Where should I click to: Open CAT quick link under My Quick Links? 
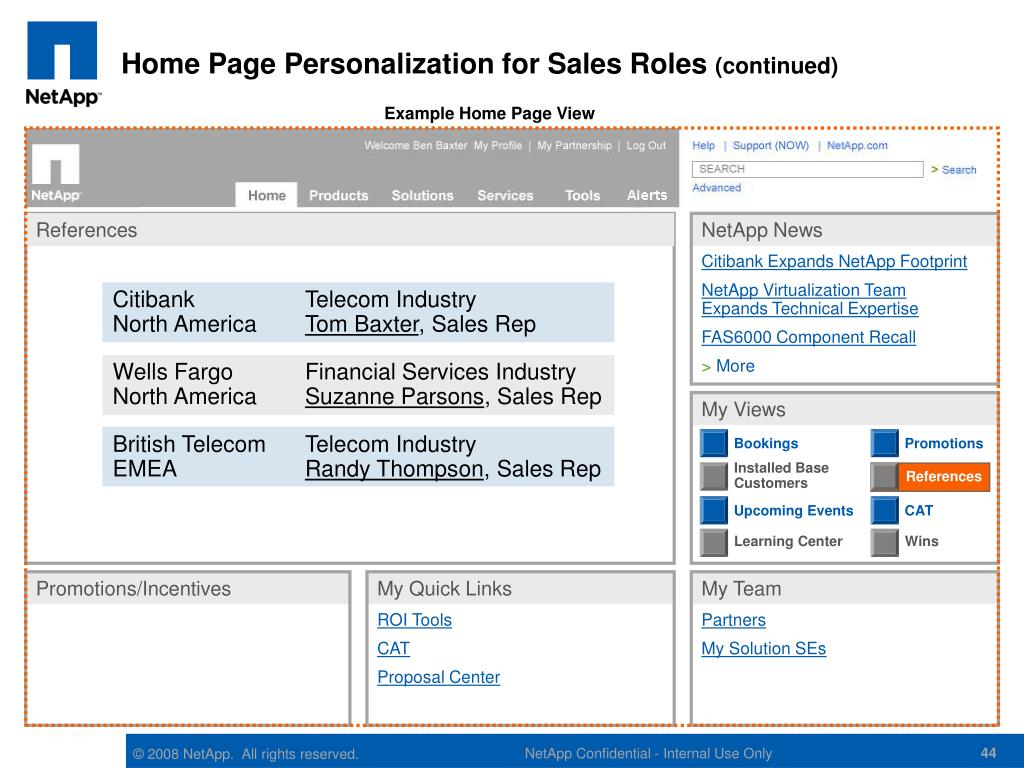(394, 648)
